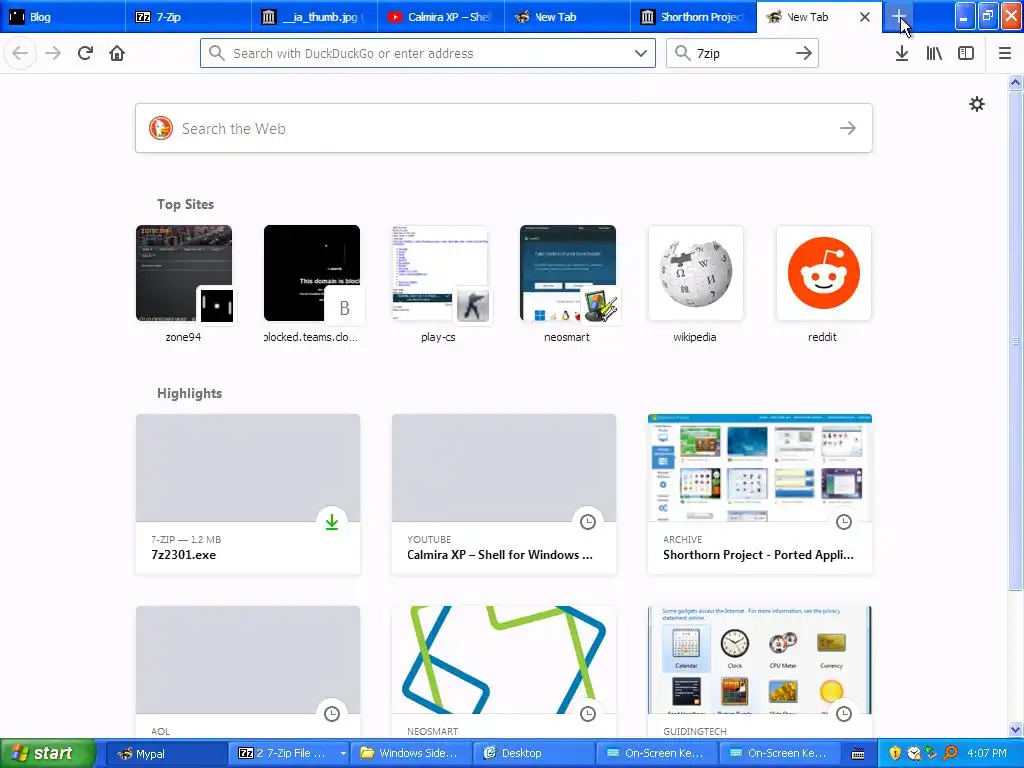Focus the address bar field

pos(428,53)
